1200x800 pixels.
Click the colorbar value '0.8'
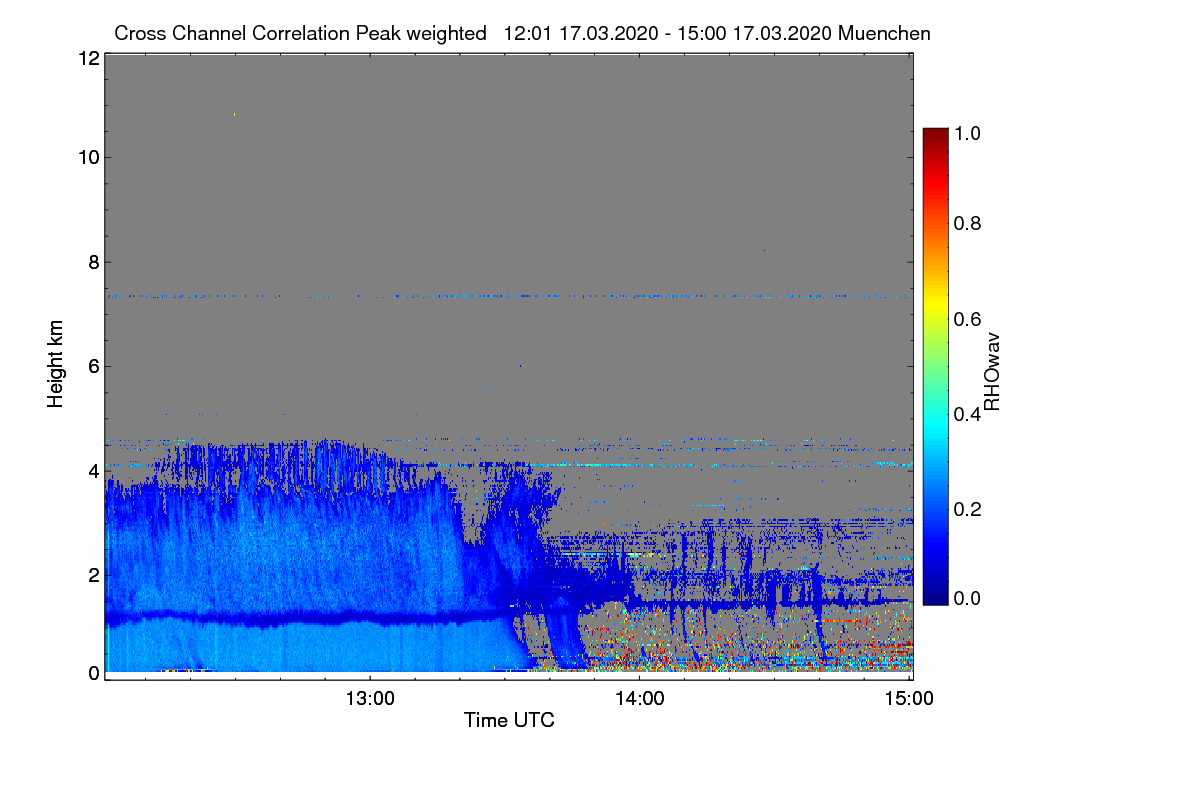pos(966,223)
